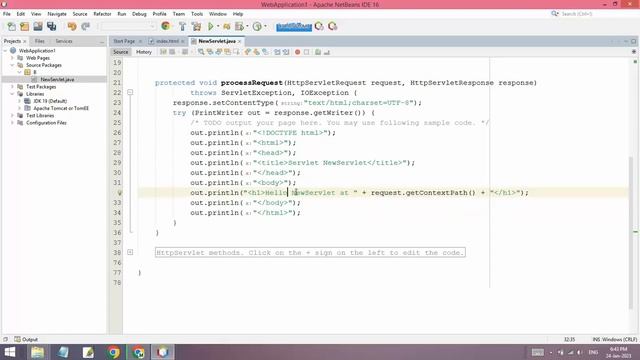Image resolution: width=640 pixels, height=360 pixels.
Task: Click the Clean and Build Project icon
Action: pos(196,27)
